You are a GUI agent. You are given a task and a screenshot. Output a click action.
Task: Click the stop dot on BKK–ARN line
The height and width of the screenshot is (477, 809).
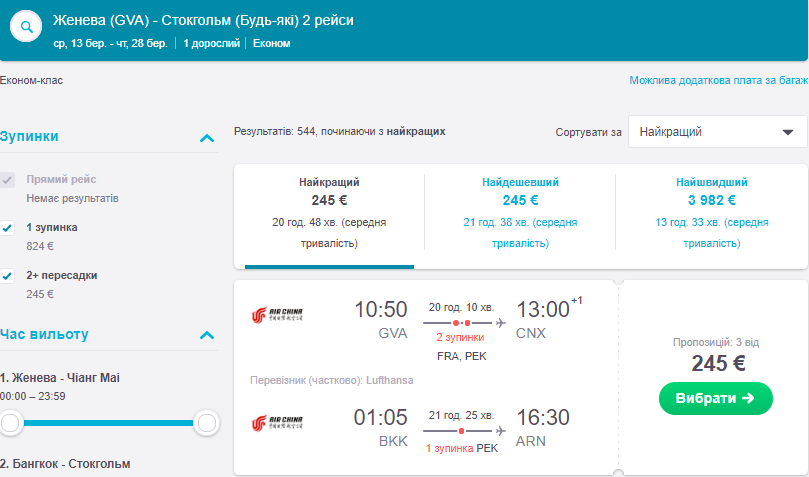tap(461, 431)
